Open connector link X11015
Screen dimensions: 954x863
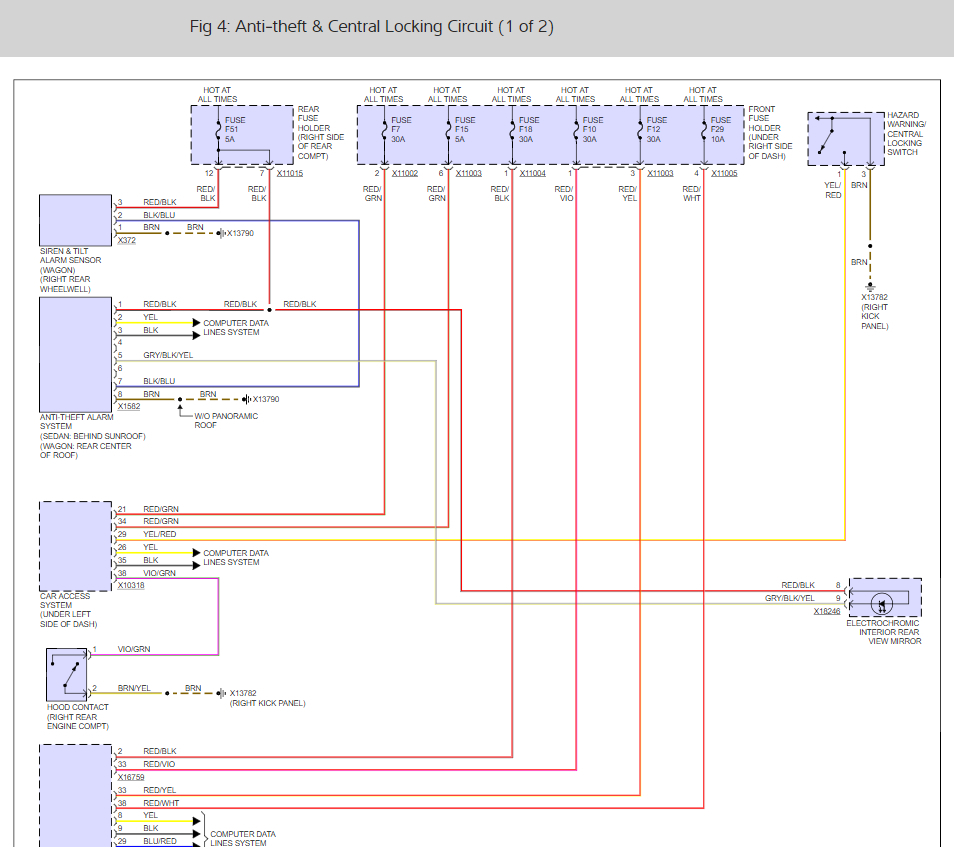[x=290, y=173]
